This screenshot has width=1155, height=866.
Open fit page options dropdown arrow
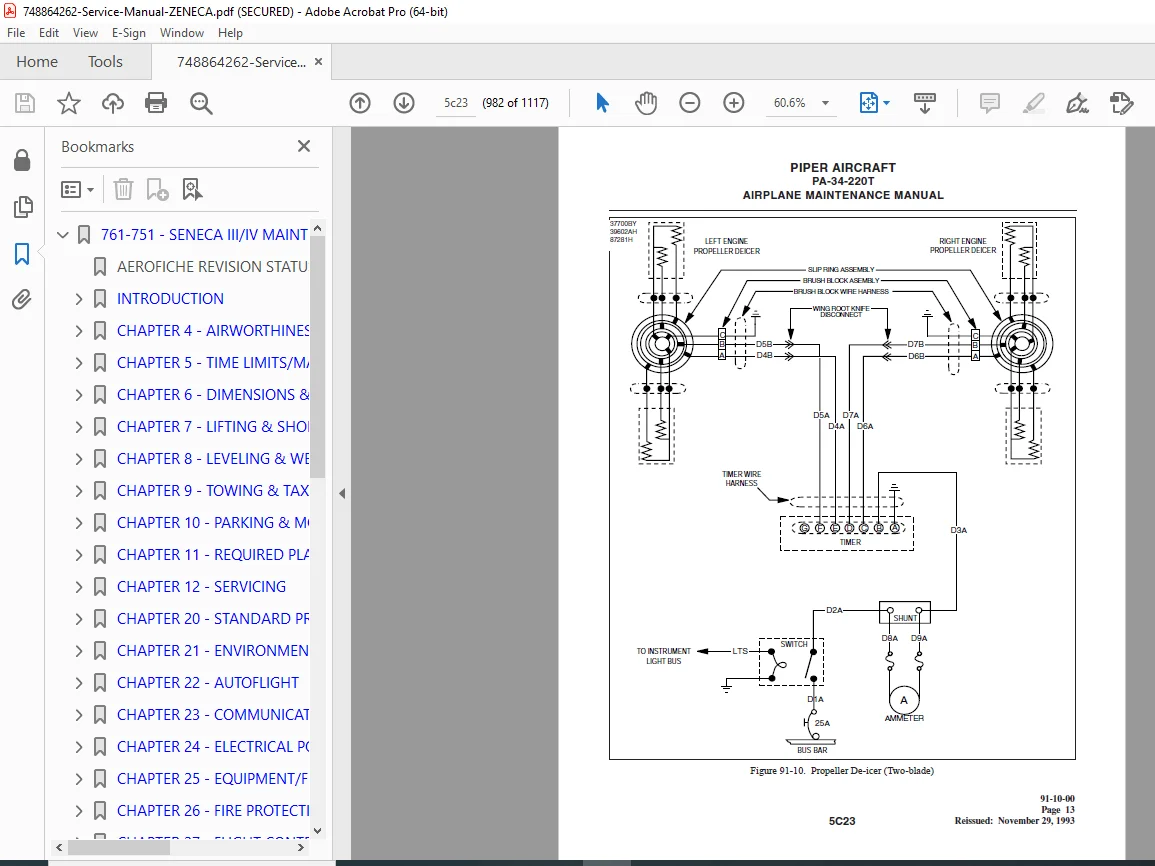pyautogui.click(x=886, y=103)
